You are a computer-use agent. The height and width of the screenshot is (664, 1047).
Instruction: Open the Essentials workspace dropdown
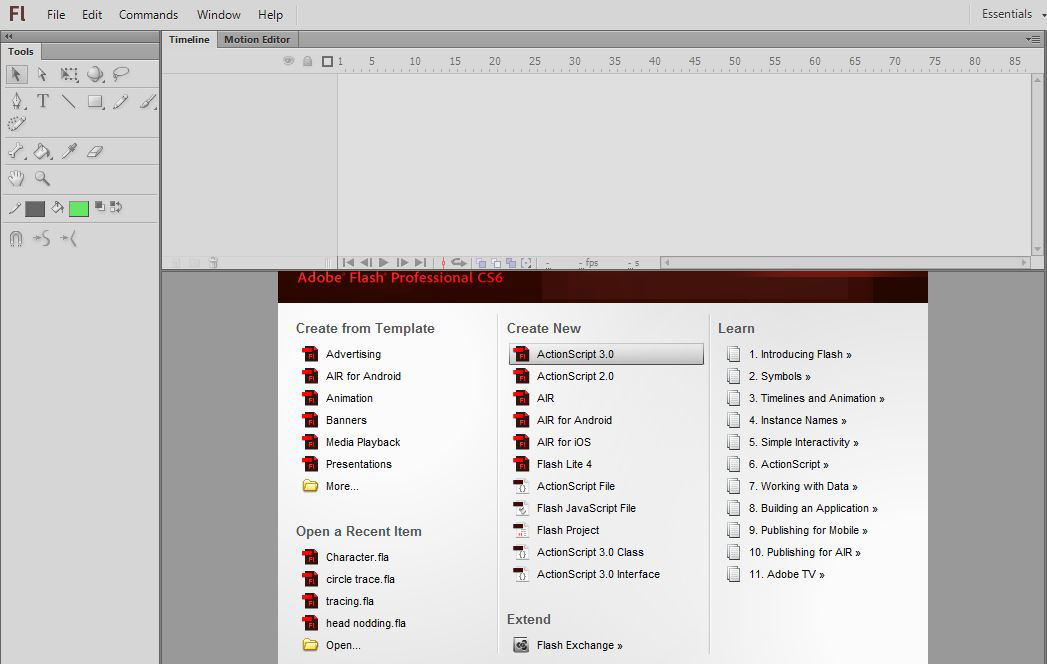[1013, 14]
